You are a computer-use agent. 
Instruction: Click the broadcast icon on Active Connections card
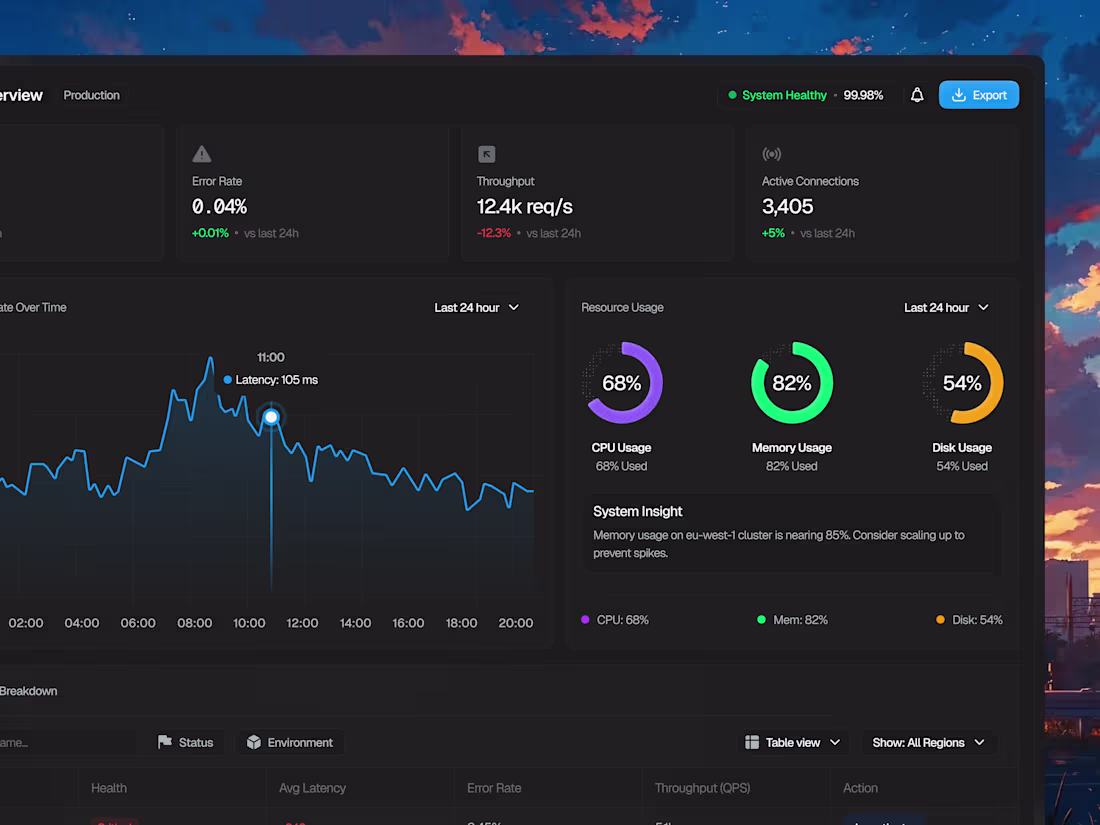(x=771, y=154)
